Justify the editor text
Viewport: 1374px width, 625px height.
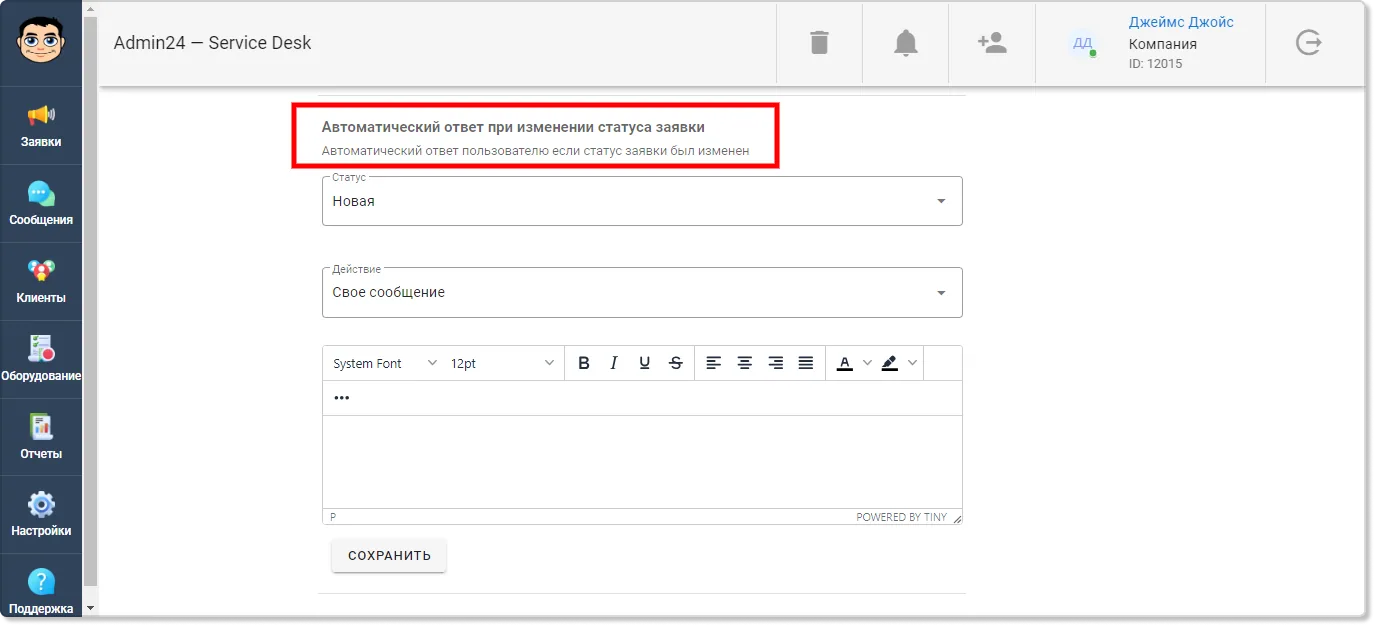pyautogui.click(x=806, y=363)
